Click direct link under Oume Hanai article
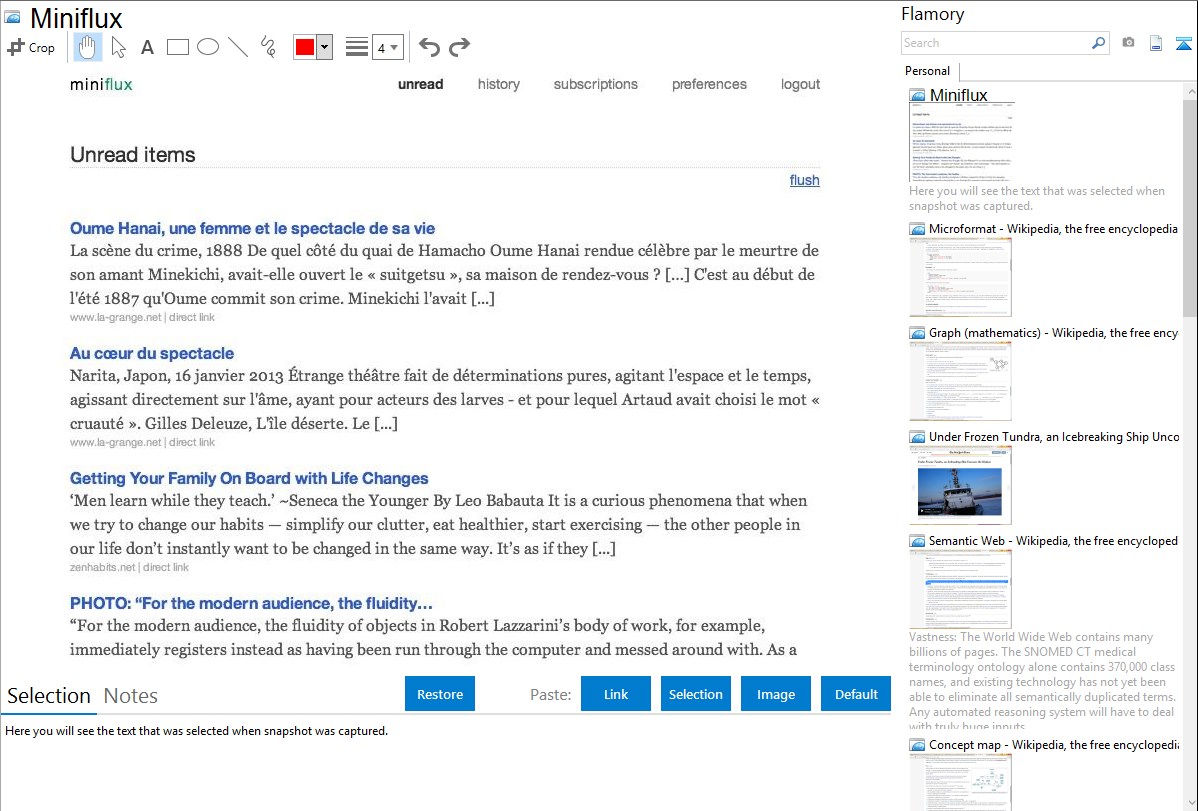Image resolution: width=1198 pixels, height=811 pixels. point(192,317)
